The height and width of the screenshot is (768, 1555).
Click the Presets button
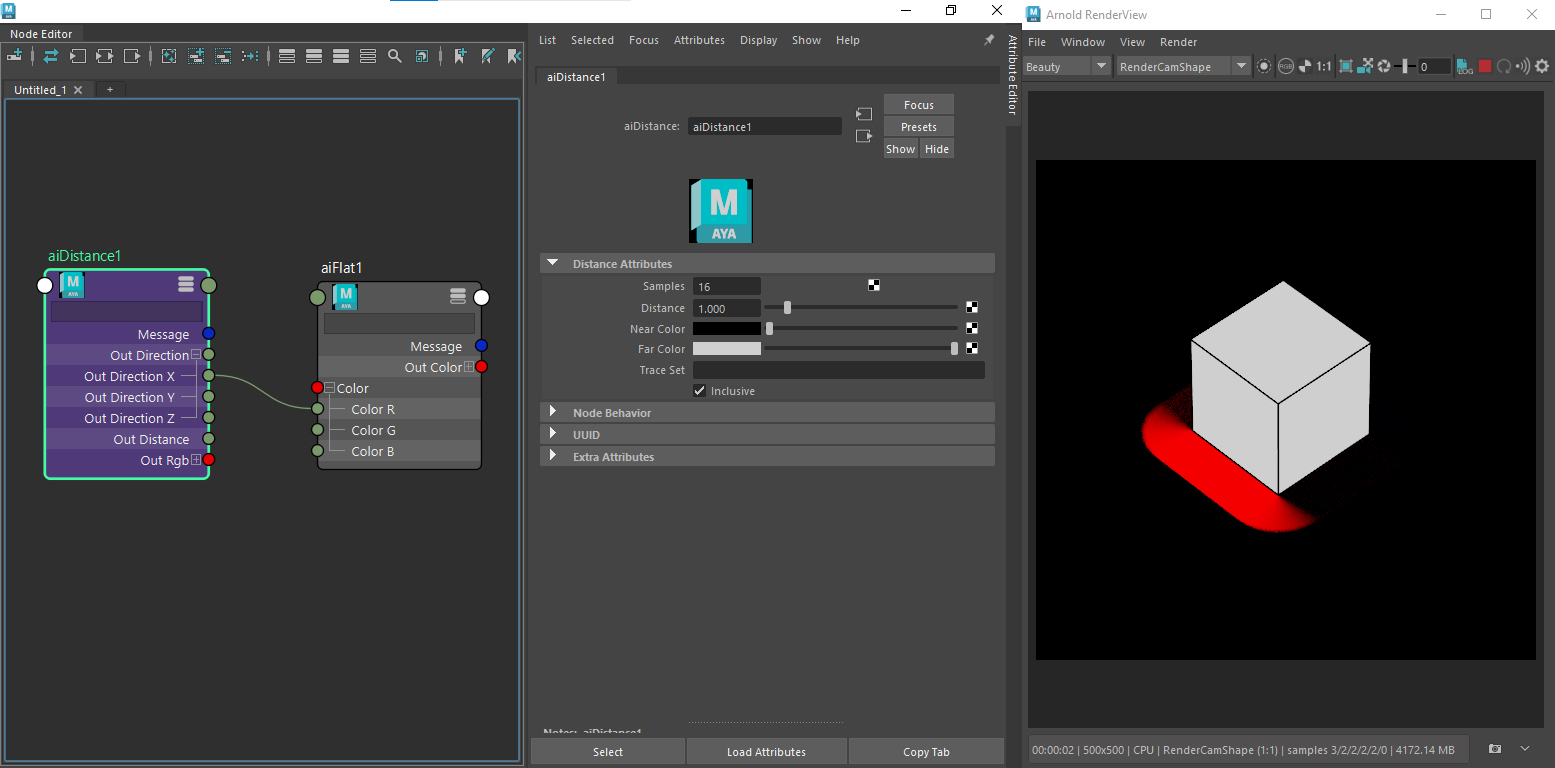tap(919, 127)
